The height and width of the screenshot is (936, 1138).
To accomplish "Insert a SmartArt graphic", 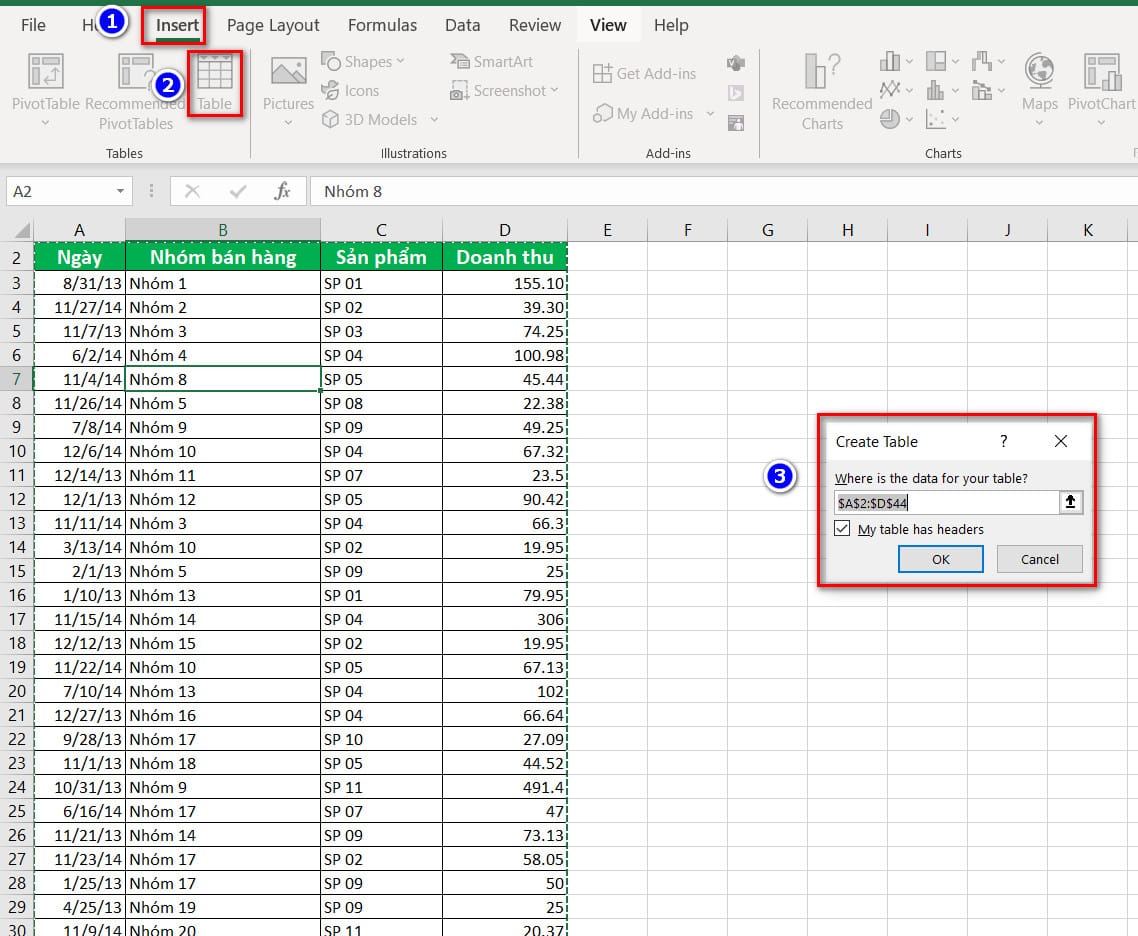I will [x=492, y=62].
